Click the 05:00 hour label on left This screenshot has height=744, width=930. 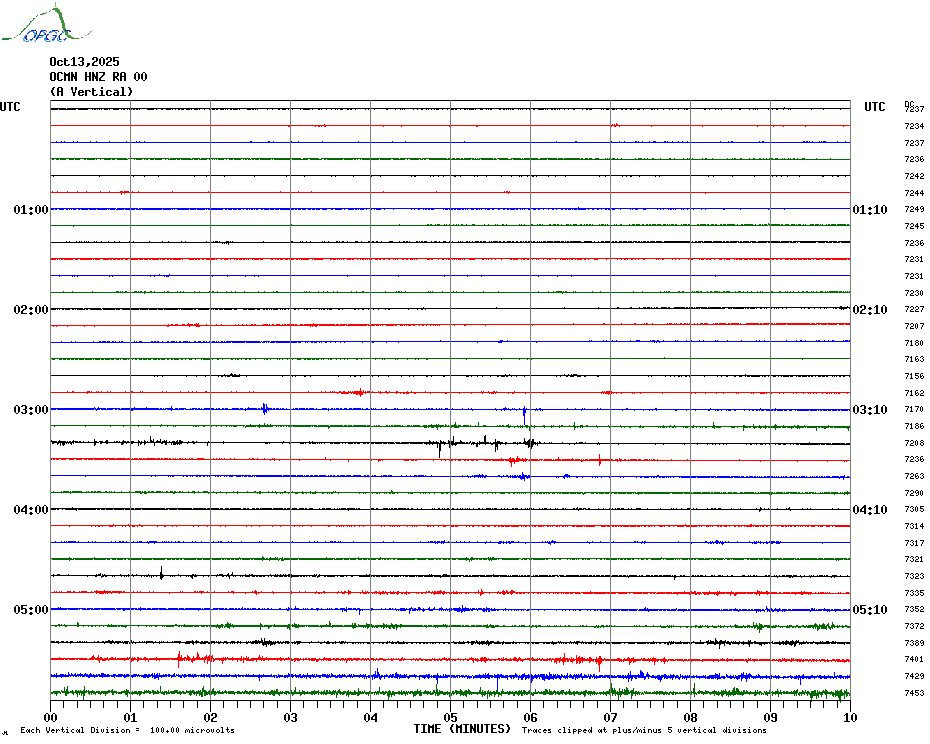(30, 610)
